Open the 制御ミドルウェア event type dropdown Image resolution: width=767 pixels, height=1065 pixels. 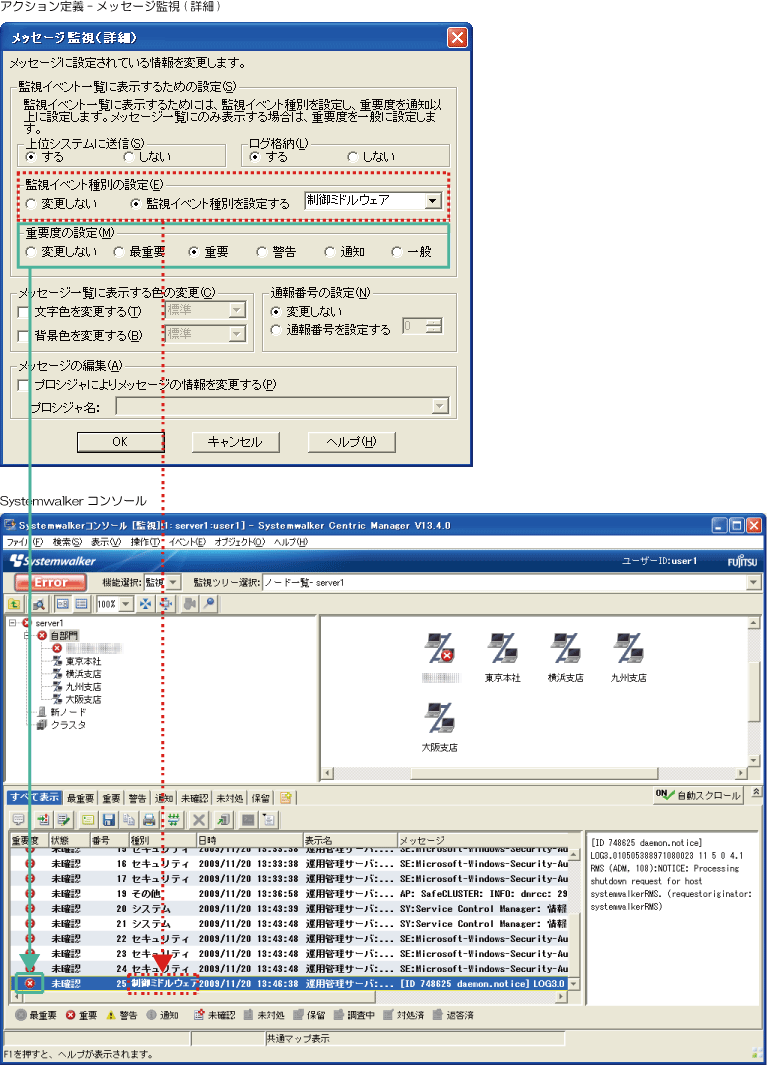pos(433,201)
